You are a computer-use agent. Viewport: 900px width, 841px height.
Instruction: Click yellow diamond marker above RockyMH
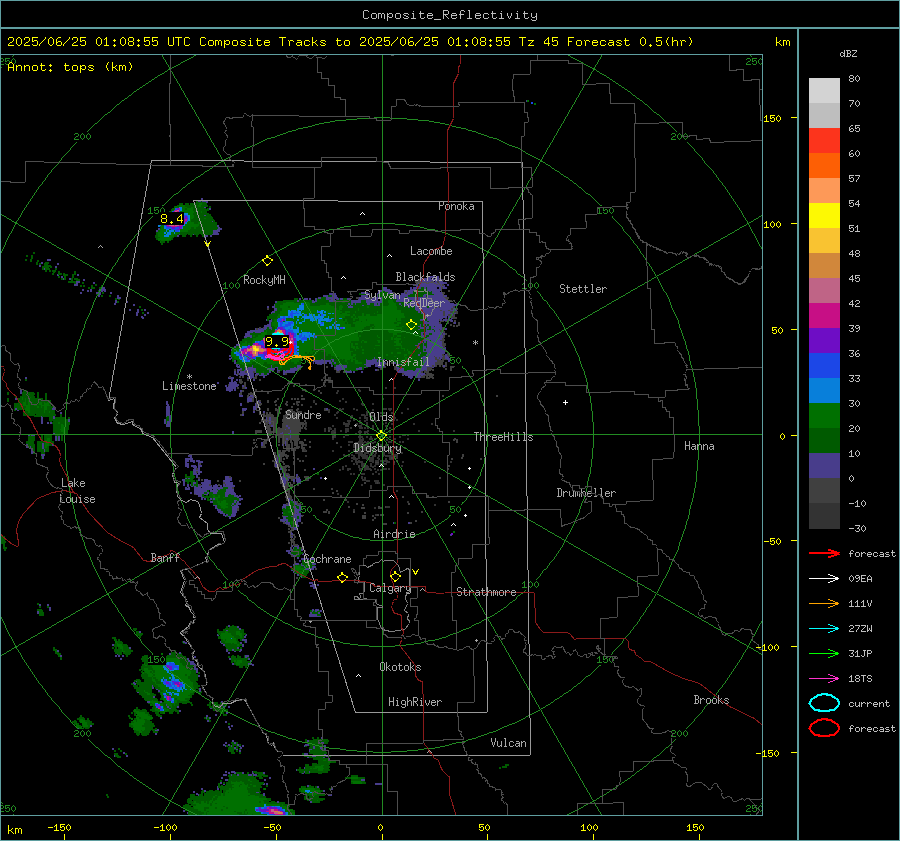[x=267, y=261]
